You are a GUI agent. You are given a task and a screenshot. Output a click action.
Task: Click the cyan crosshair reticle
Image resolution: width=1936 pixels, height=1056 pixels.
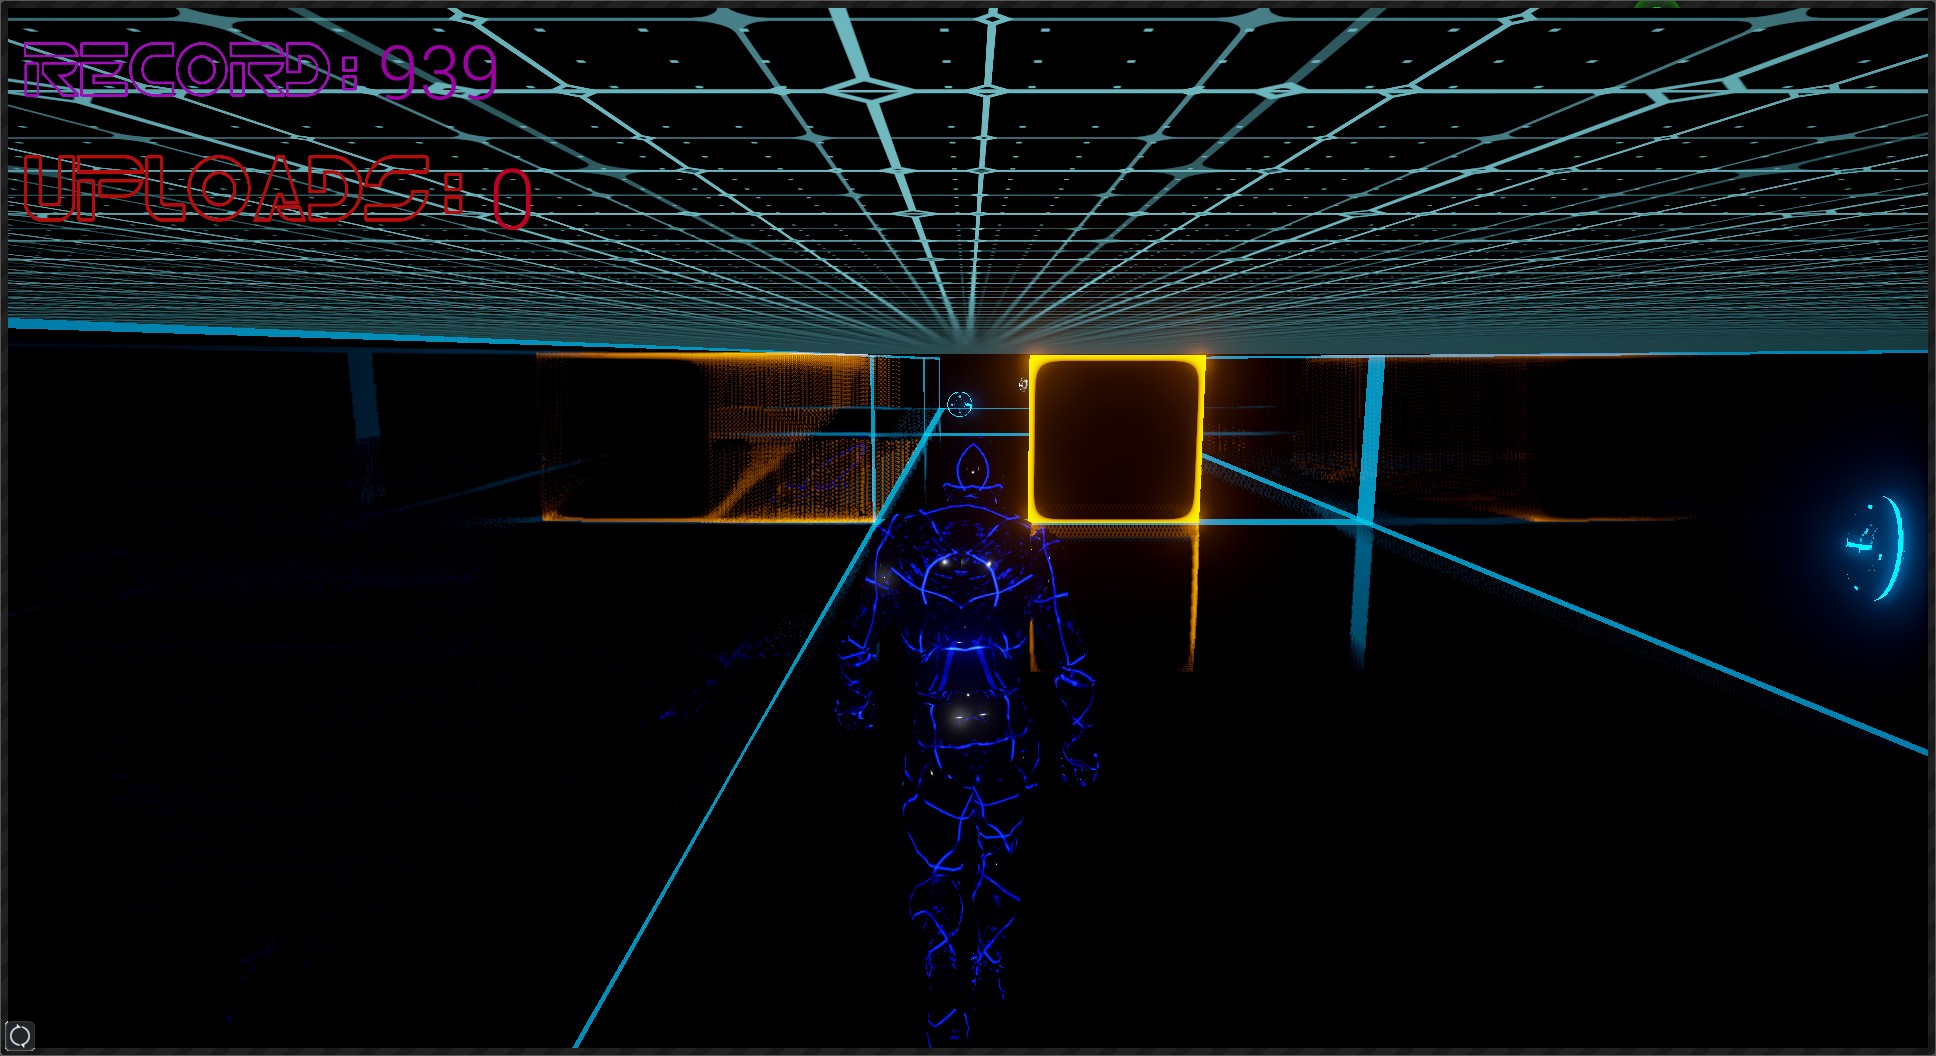(x=959, y=404)
